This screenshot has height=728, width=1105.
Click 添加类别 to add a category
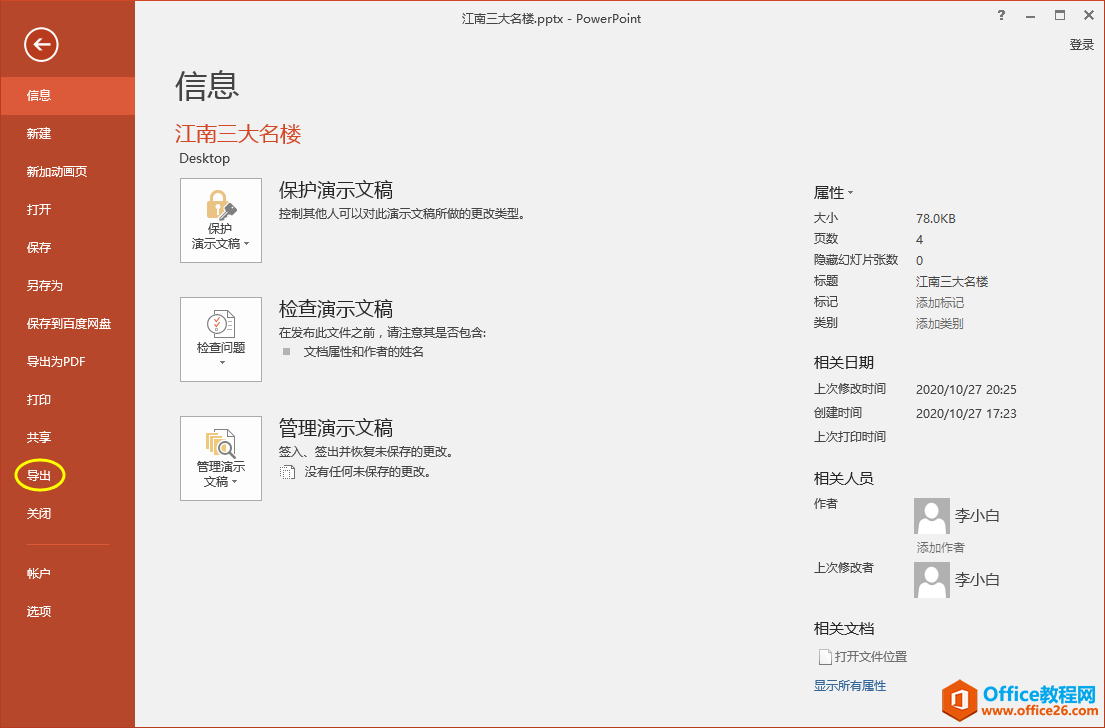939,322
